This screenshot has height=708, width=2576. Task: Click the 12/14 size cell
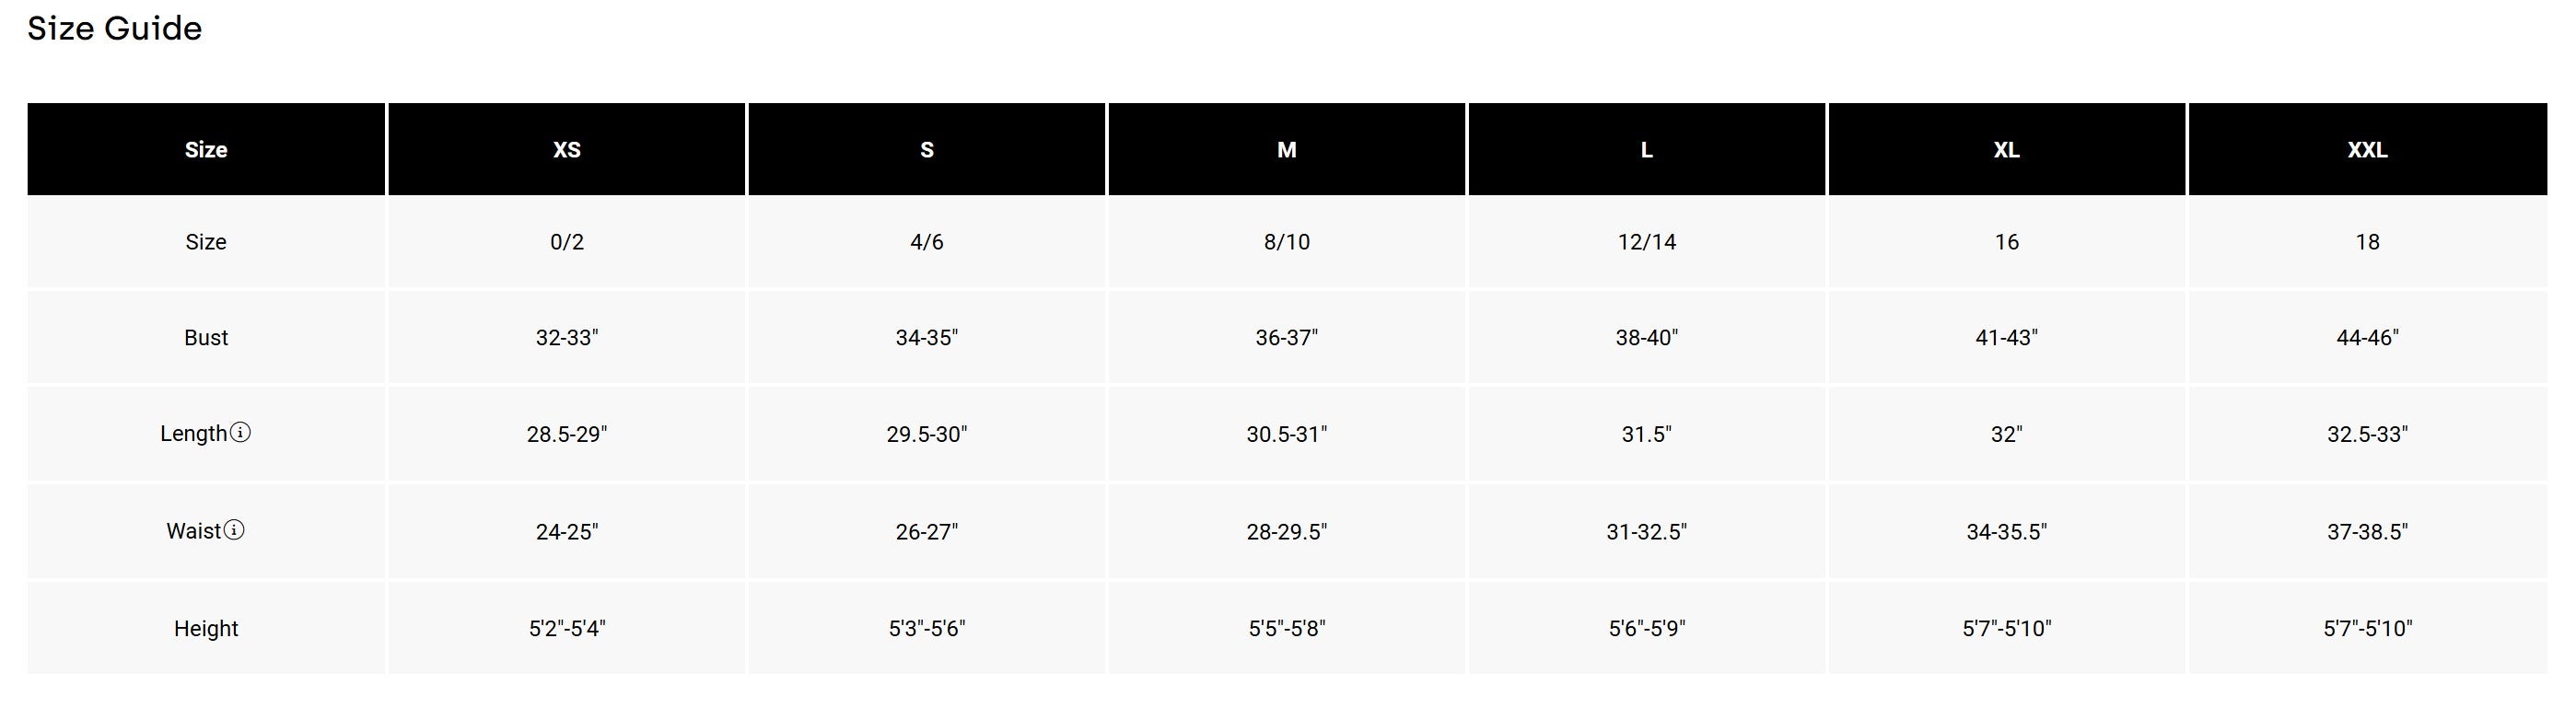(x=1647, y=242)
